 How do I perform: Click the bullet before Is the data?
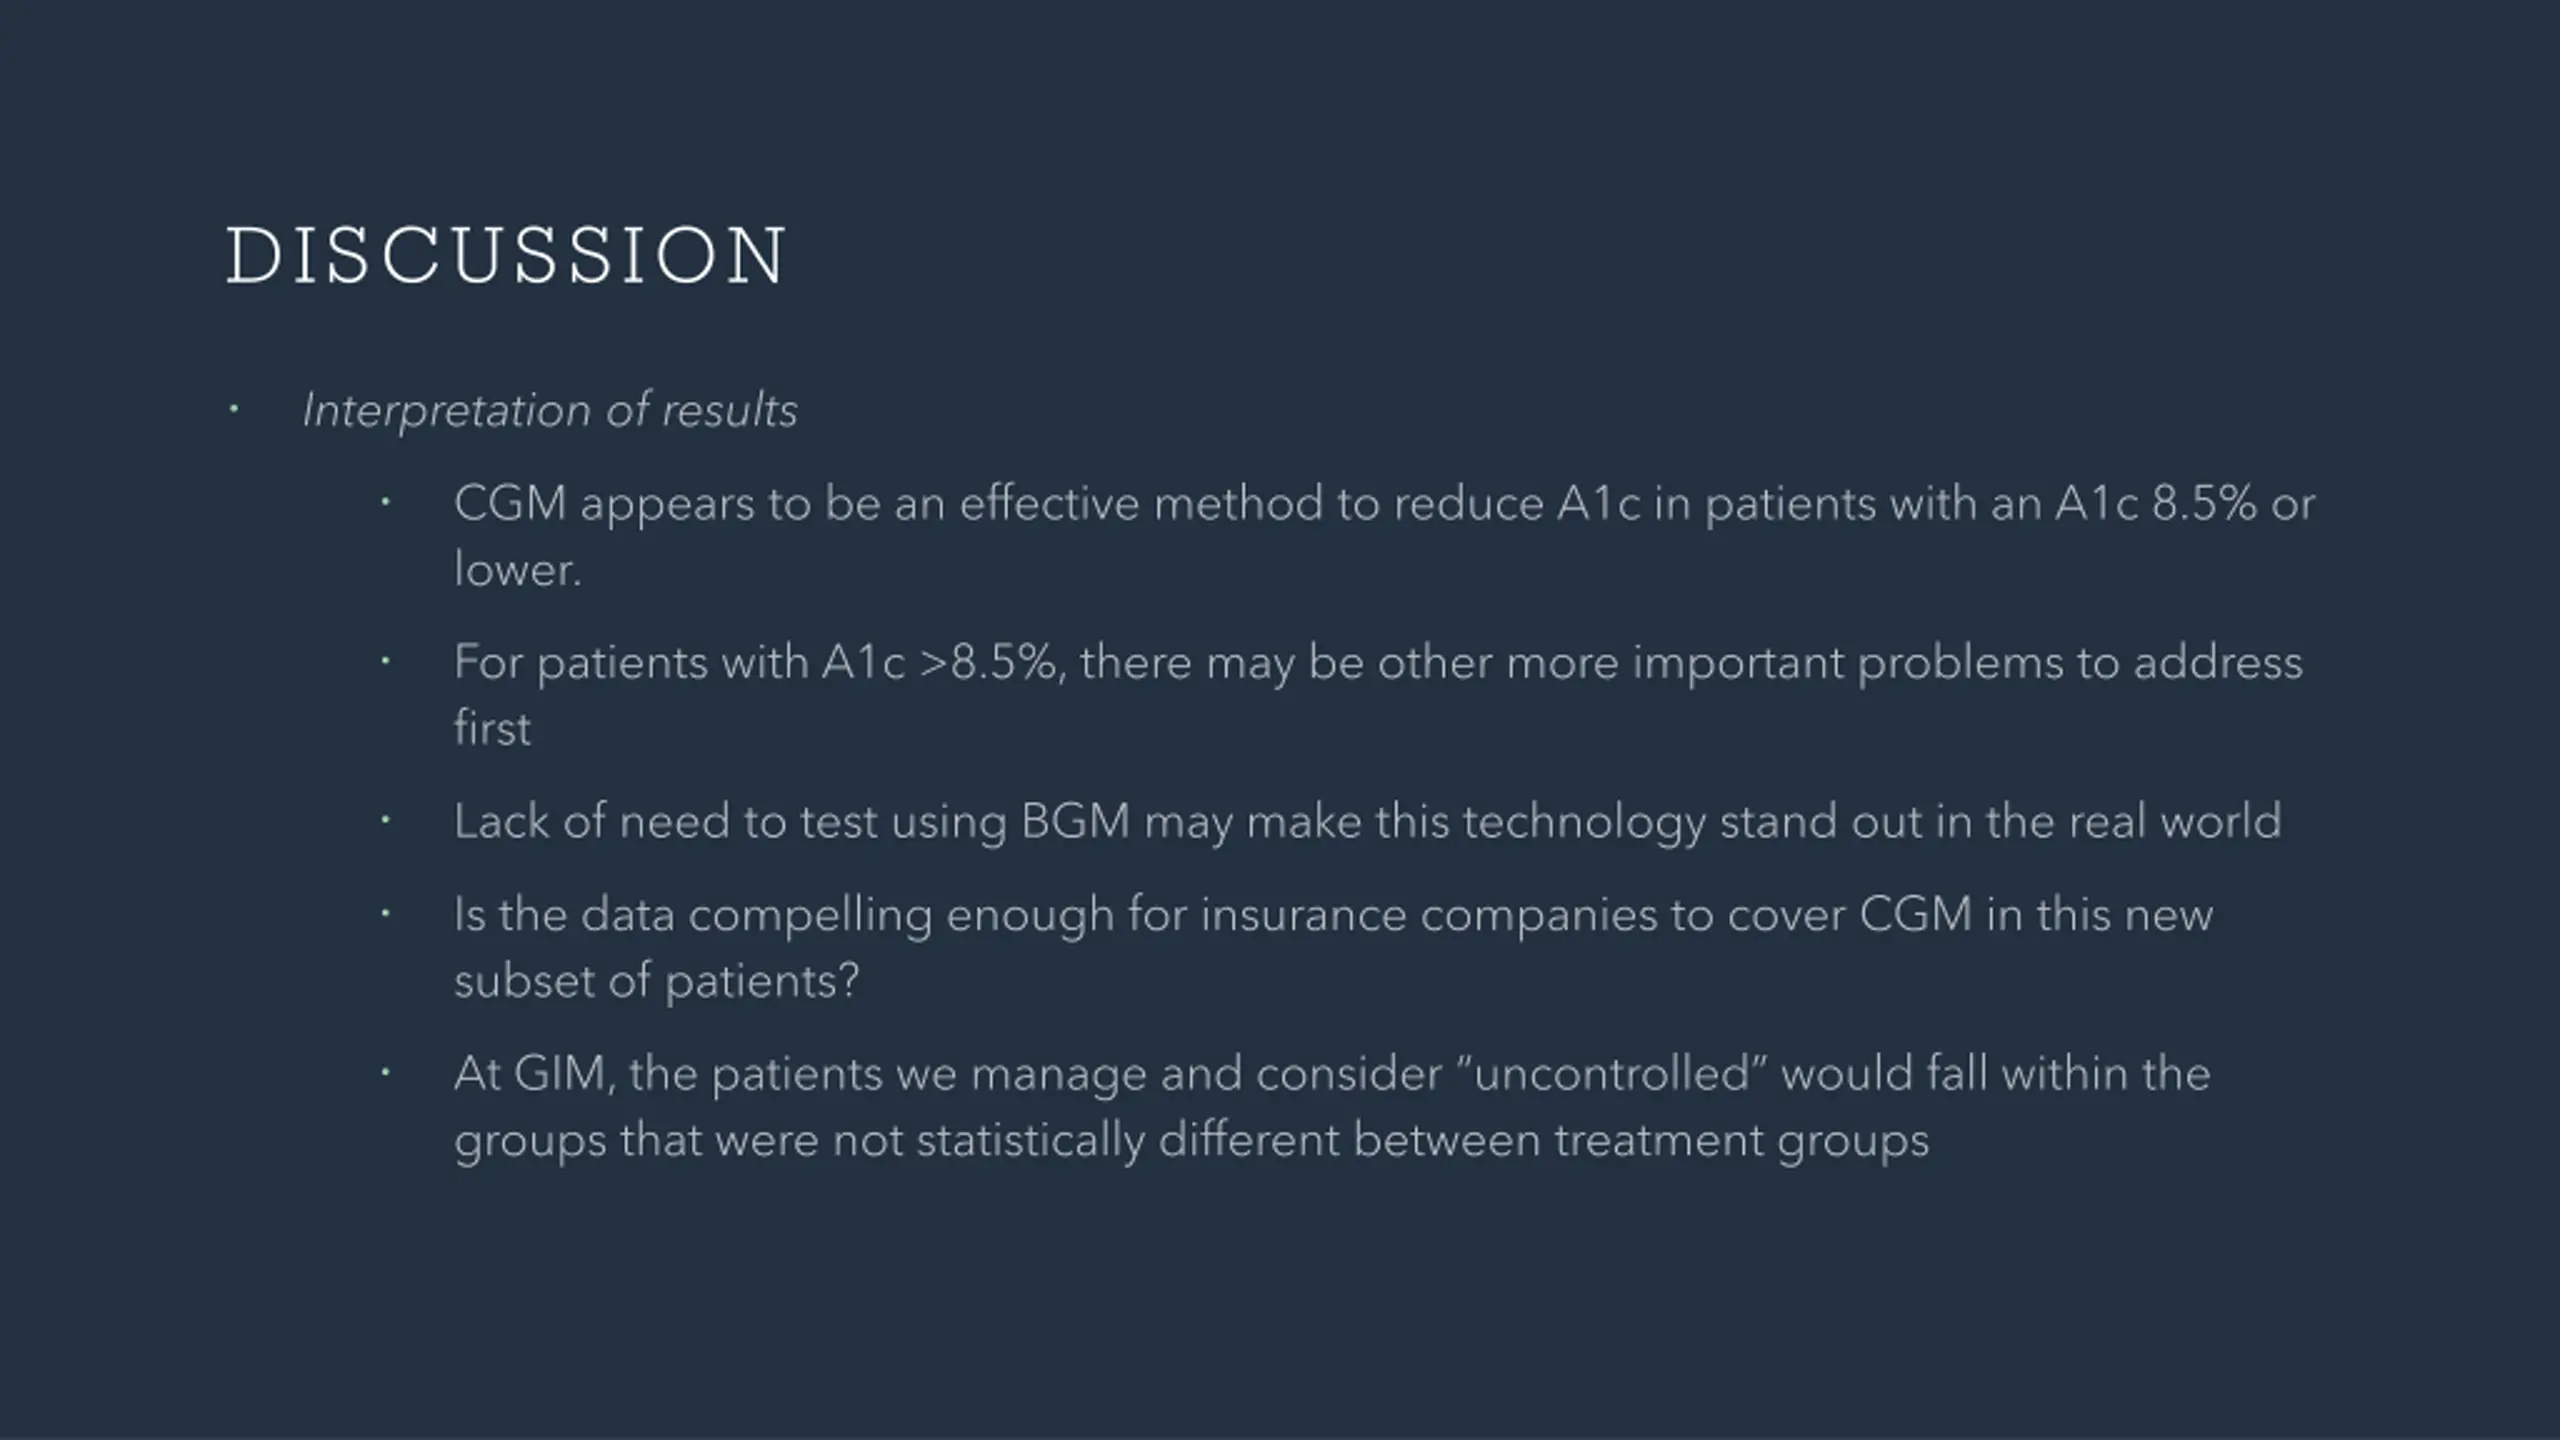385,913
